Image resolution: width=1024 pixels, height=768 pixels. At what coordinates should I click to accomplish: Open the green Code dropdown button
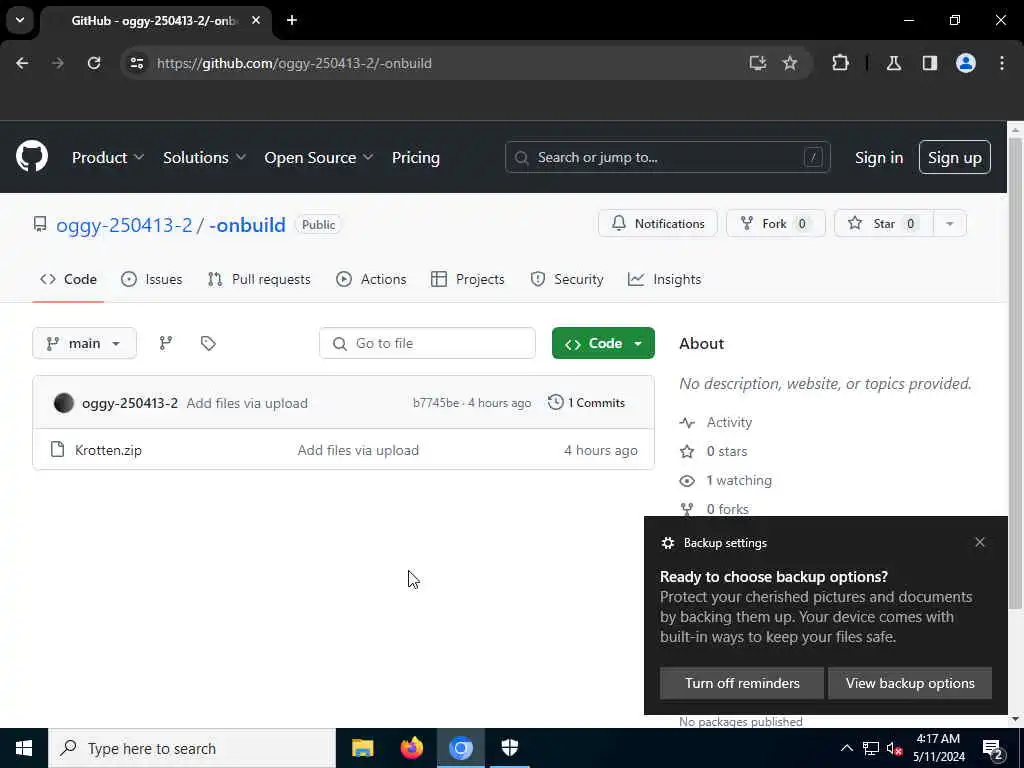603,343
